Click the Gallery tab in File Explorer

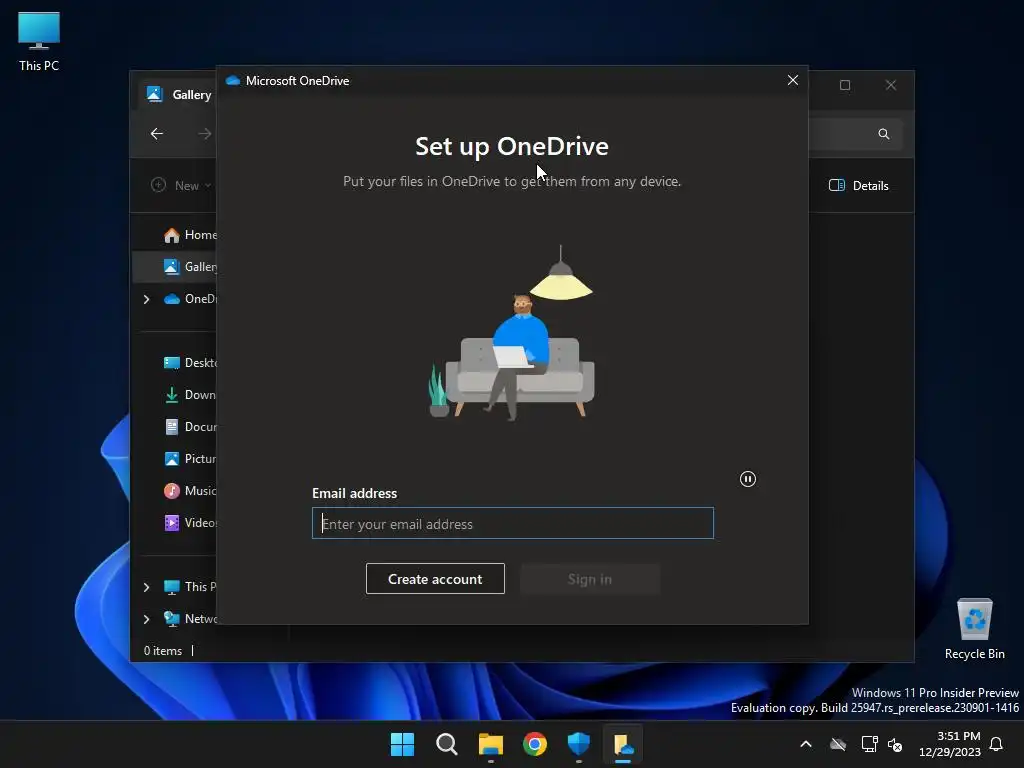(179, 95)
